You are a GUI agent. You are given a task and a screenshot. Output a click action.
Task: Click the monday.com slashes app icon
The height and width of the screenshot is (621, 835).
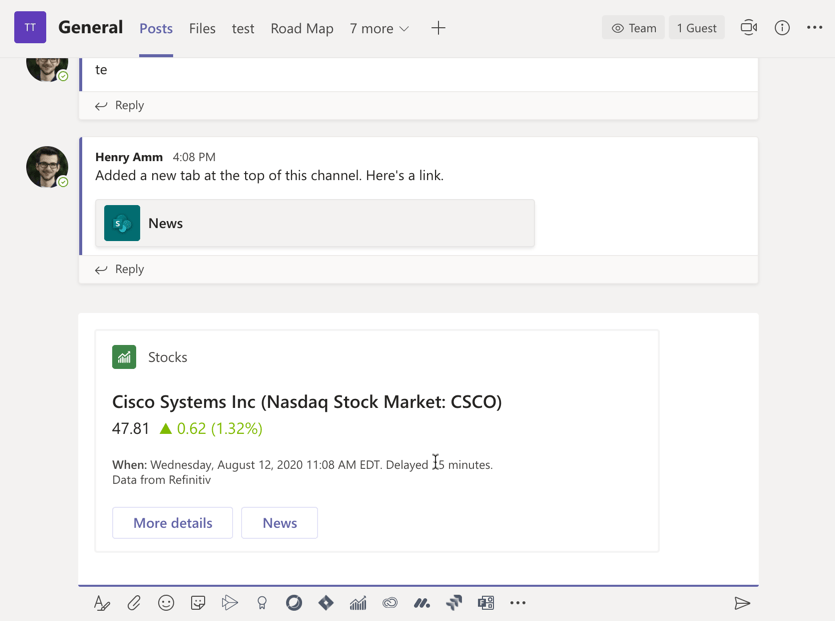[422, 603]
